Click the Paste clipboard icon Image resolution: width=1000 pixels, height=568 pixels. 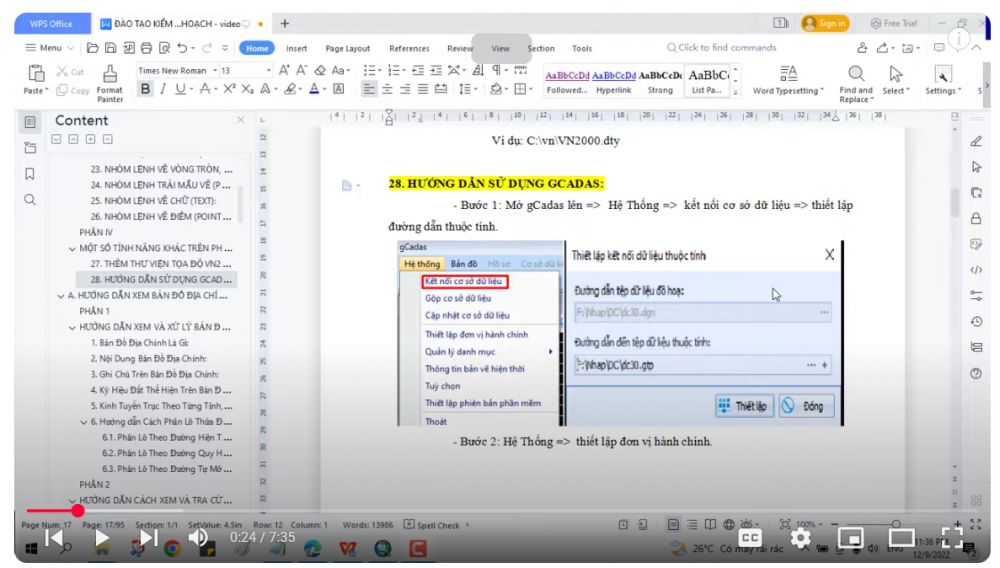[x=35, y=73]
